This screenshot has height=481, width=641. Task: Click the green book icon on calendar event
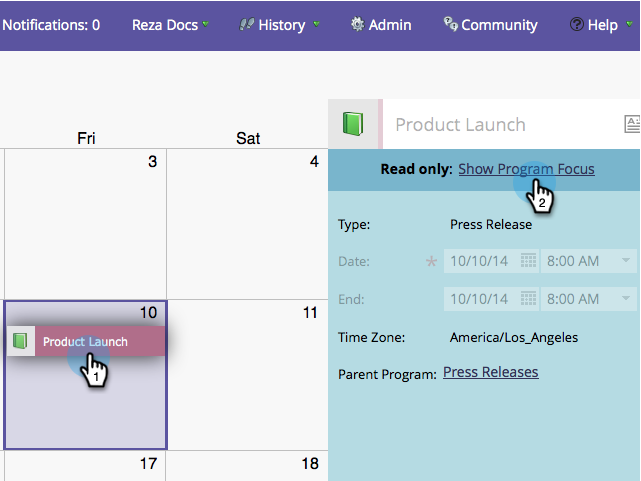[x=20, y=341]
